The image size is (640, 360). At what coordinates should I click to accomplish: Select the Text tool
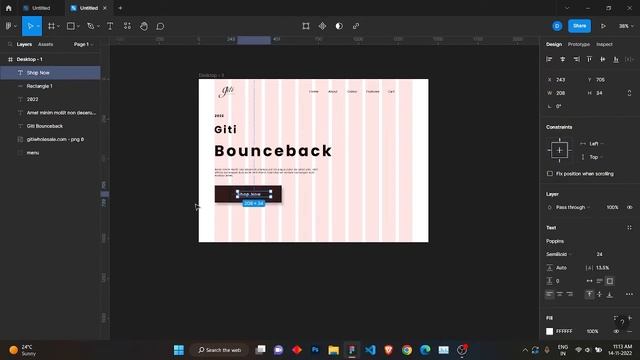(110, 26)
